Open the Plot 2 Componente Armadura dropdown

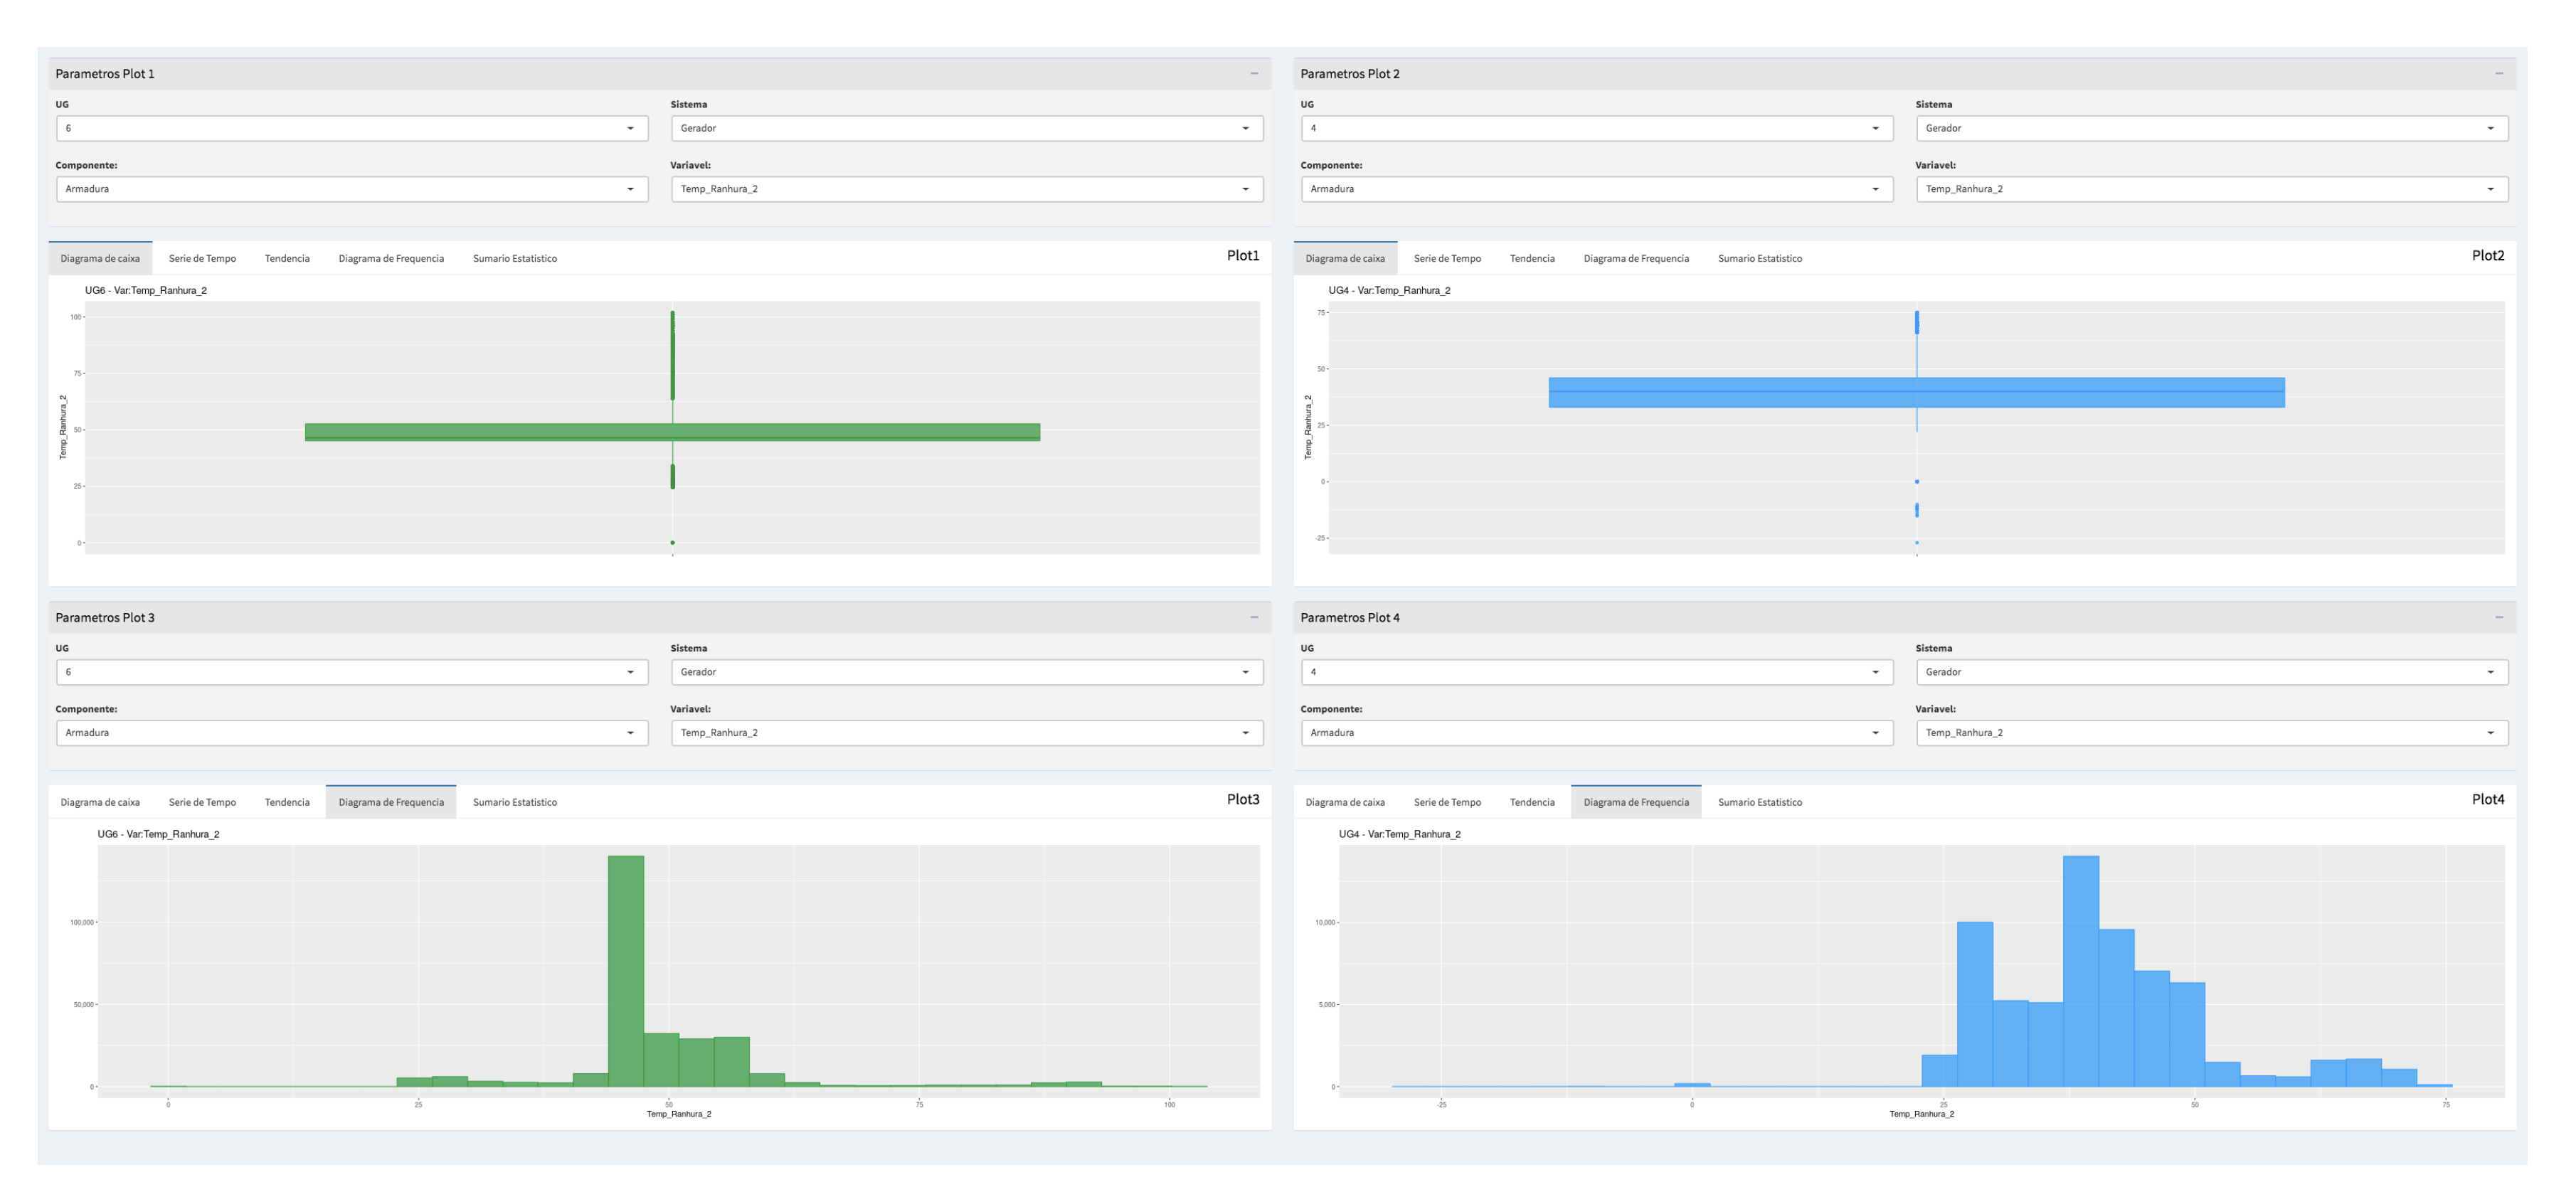click(1596, 189)
